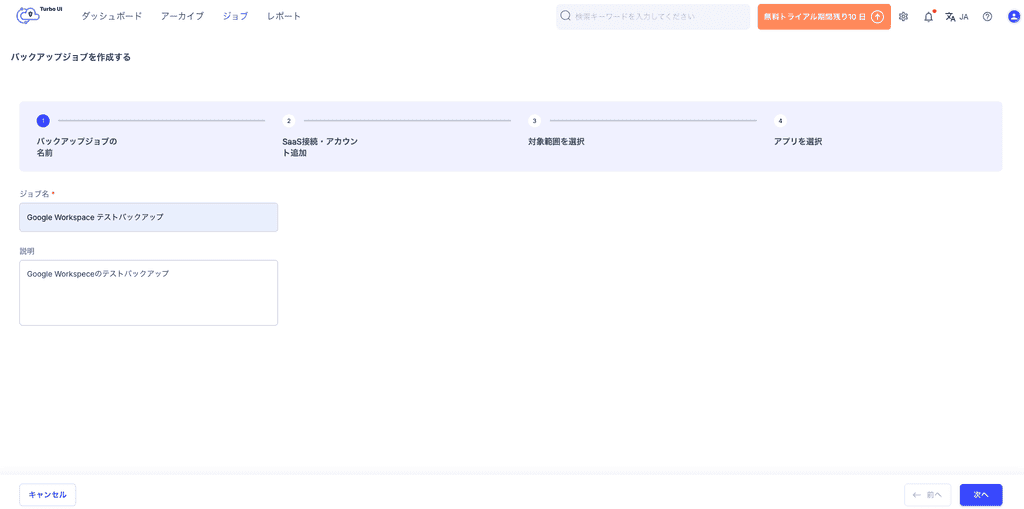Open the user profile avatar icon
The image size is (1024, 509).
pyautogui.click(x=1013, y=17)
